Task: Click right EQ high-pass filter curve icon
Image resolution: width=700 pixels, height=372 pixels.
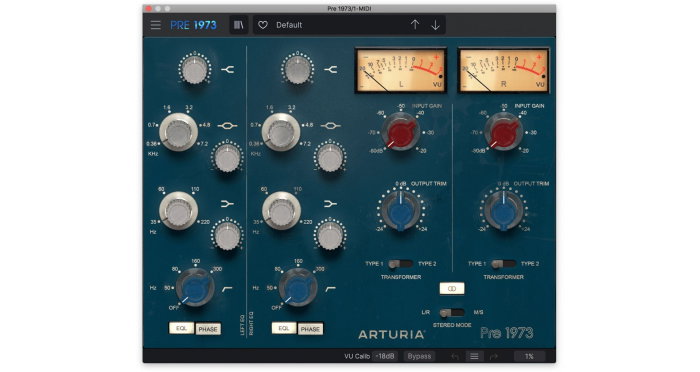Action: pos(330,289)
